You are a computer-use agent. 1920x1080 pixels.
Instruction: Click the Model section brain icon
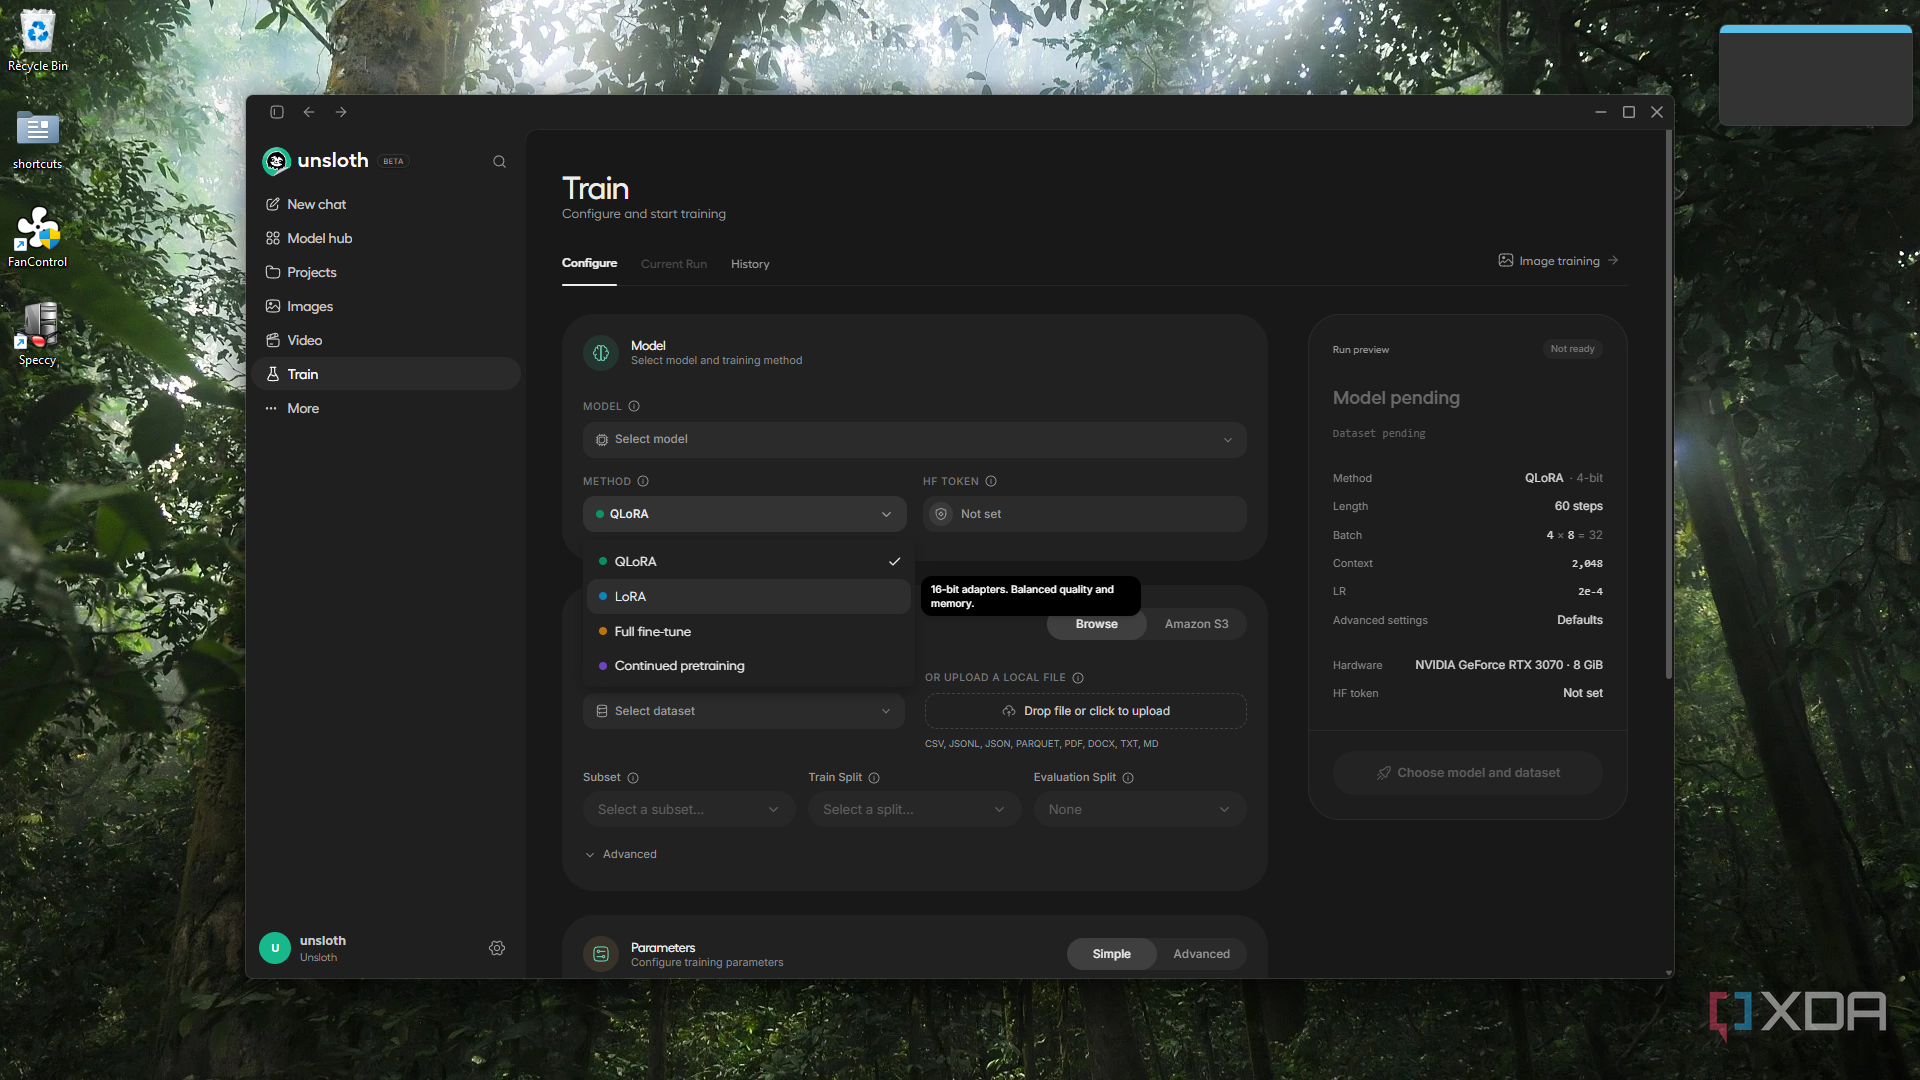pos(601,353)
